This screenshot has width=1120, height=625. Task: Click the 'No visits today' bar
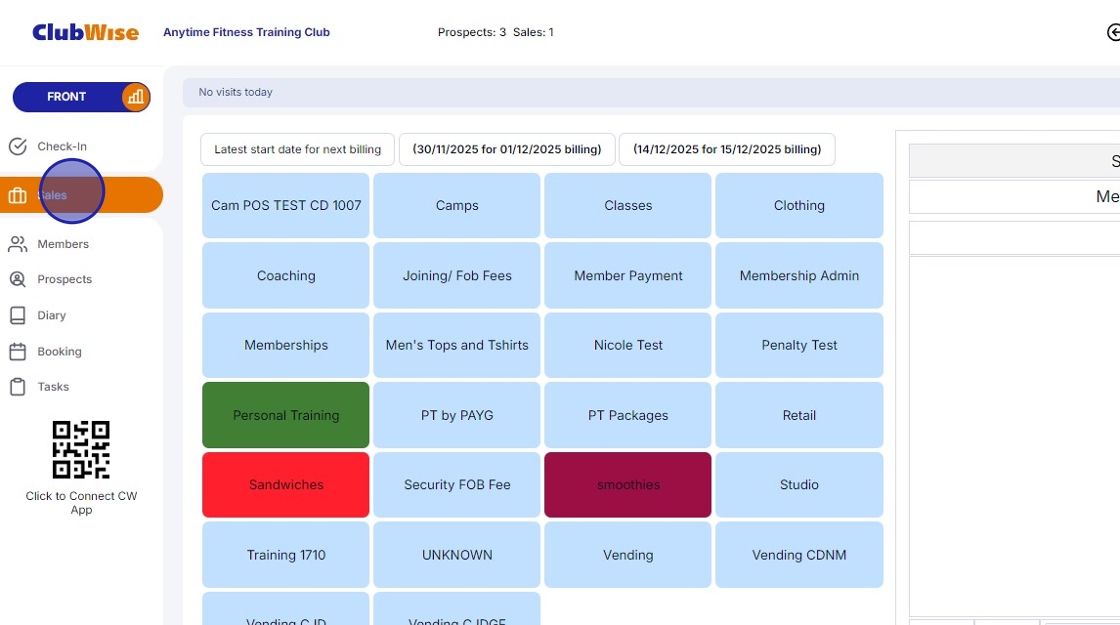(x=651, y=93)
